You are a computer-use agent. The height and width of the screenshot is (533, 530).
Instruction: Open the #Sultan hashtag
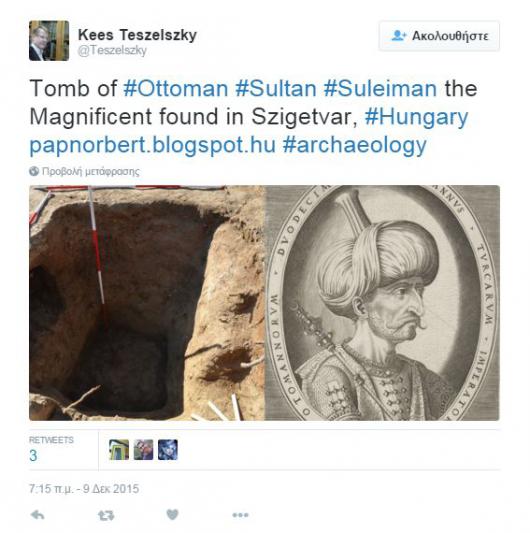(x=276, y=89)
